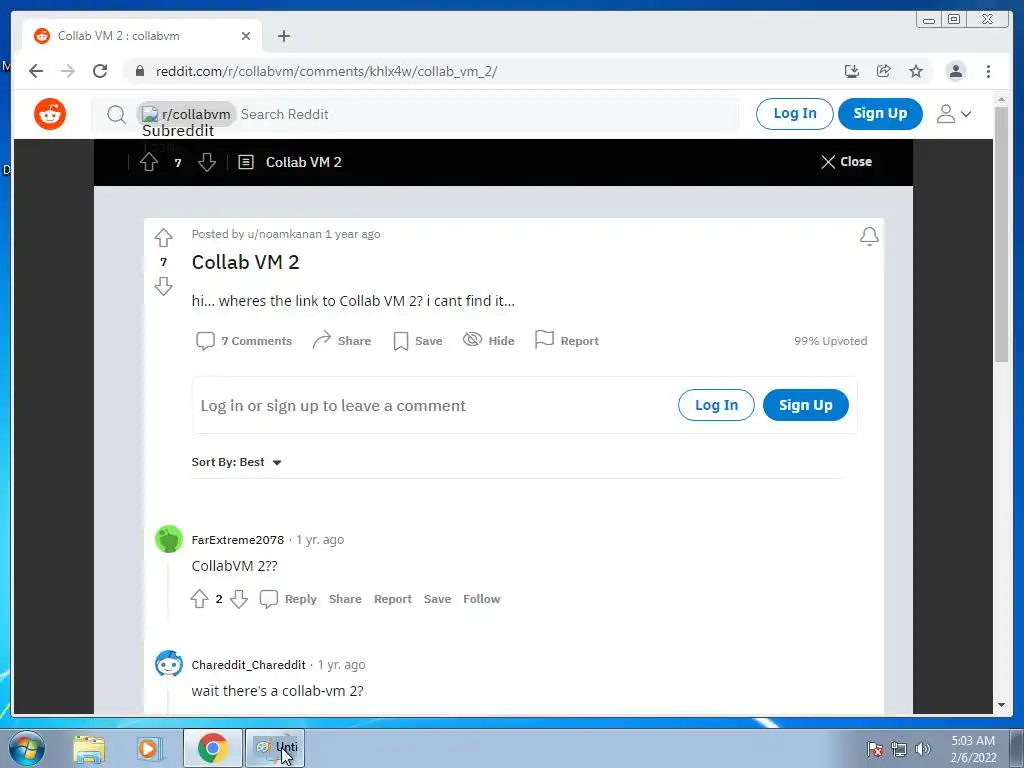
Task: Open author u/noamkanan's profile
Action: coord(284,234)
